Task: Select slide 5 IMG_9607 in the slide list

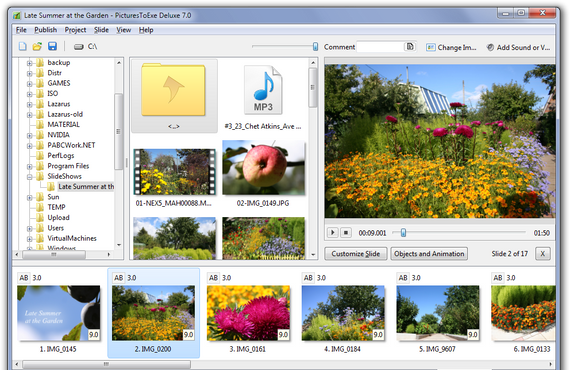Action: pyautogui.click(x=438, y=313)
